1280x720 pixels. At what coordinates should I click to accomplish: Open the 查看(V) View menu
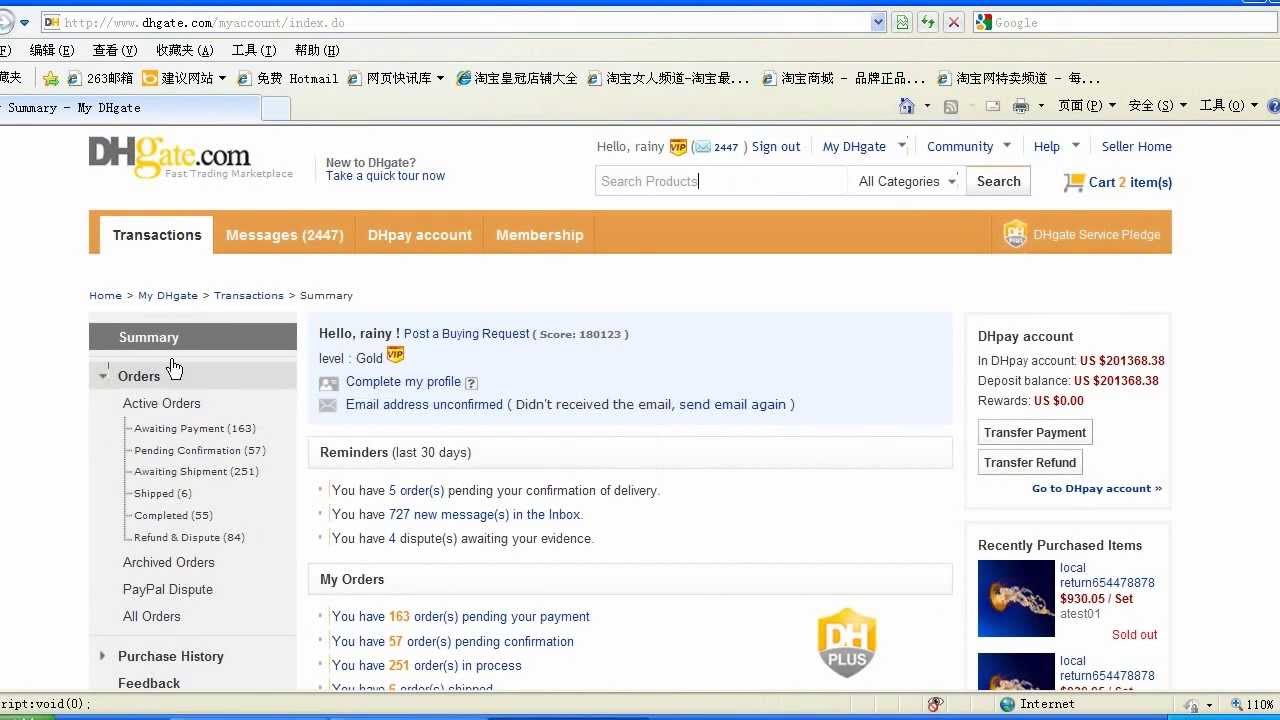pyautogui.click(x=115, y=50)
